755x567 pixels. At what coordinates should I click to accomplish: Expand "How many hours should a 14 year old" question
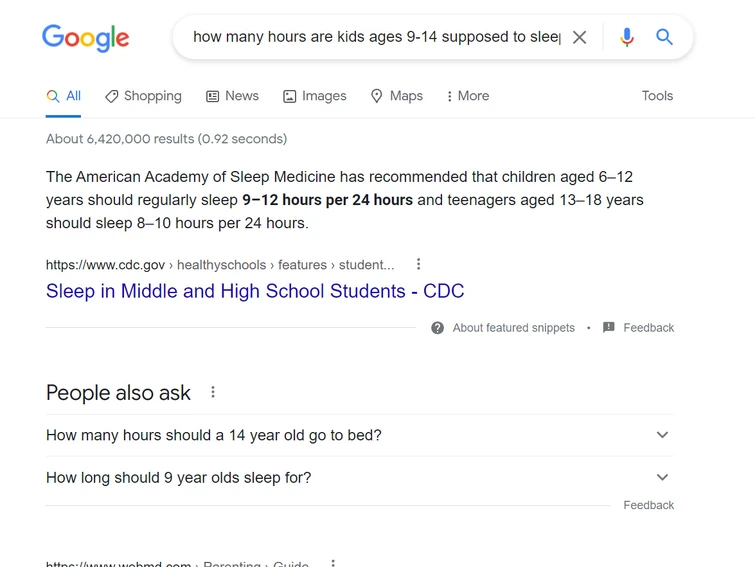tap(662, 435)
